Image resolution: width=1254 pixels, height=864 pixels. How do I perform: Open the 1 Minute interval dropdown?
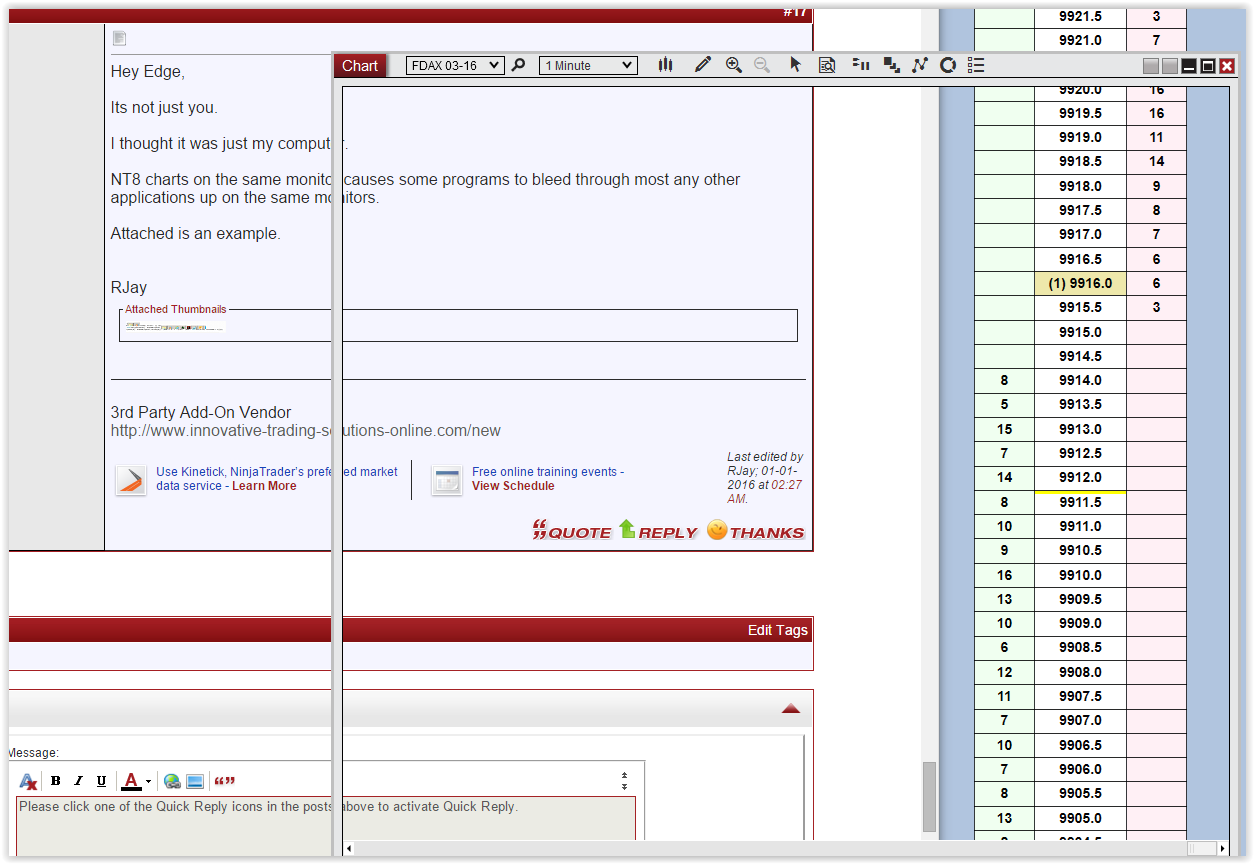pos(588,65)
